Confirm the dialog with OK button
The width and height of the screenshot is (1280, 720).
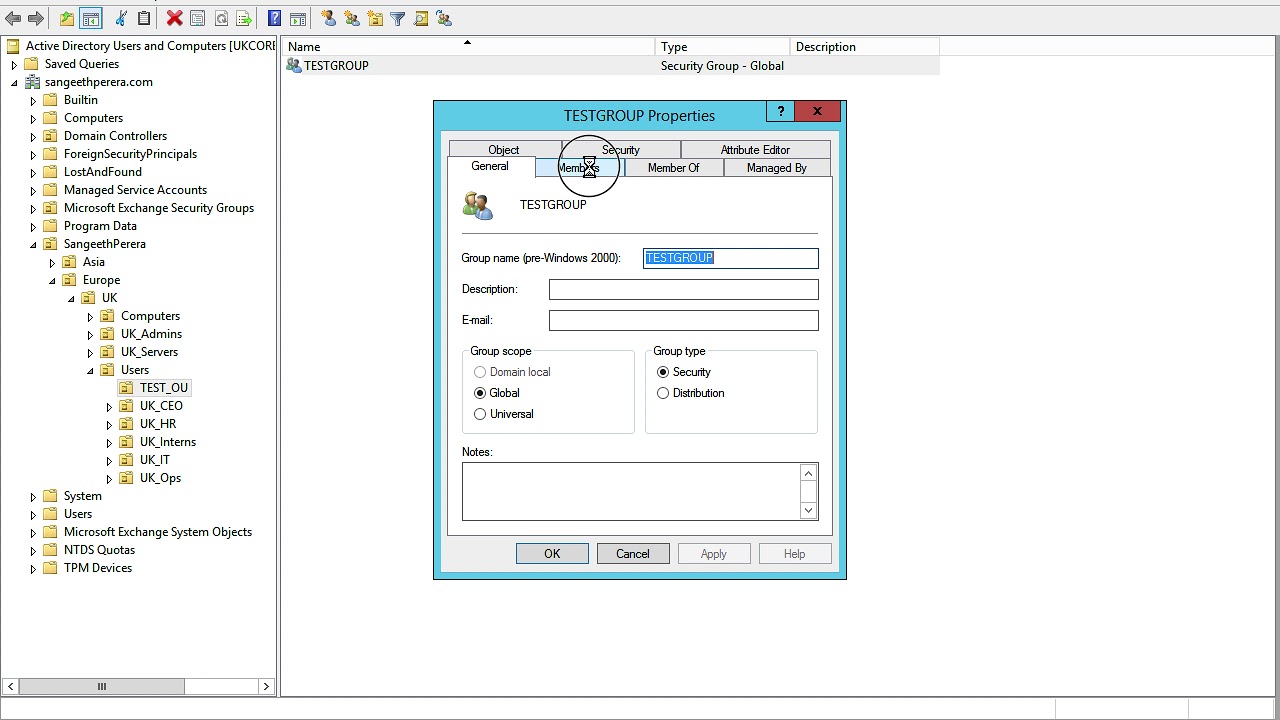(552, 554)
